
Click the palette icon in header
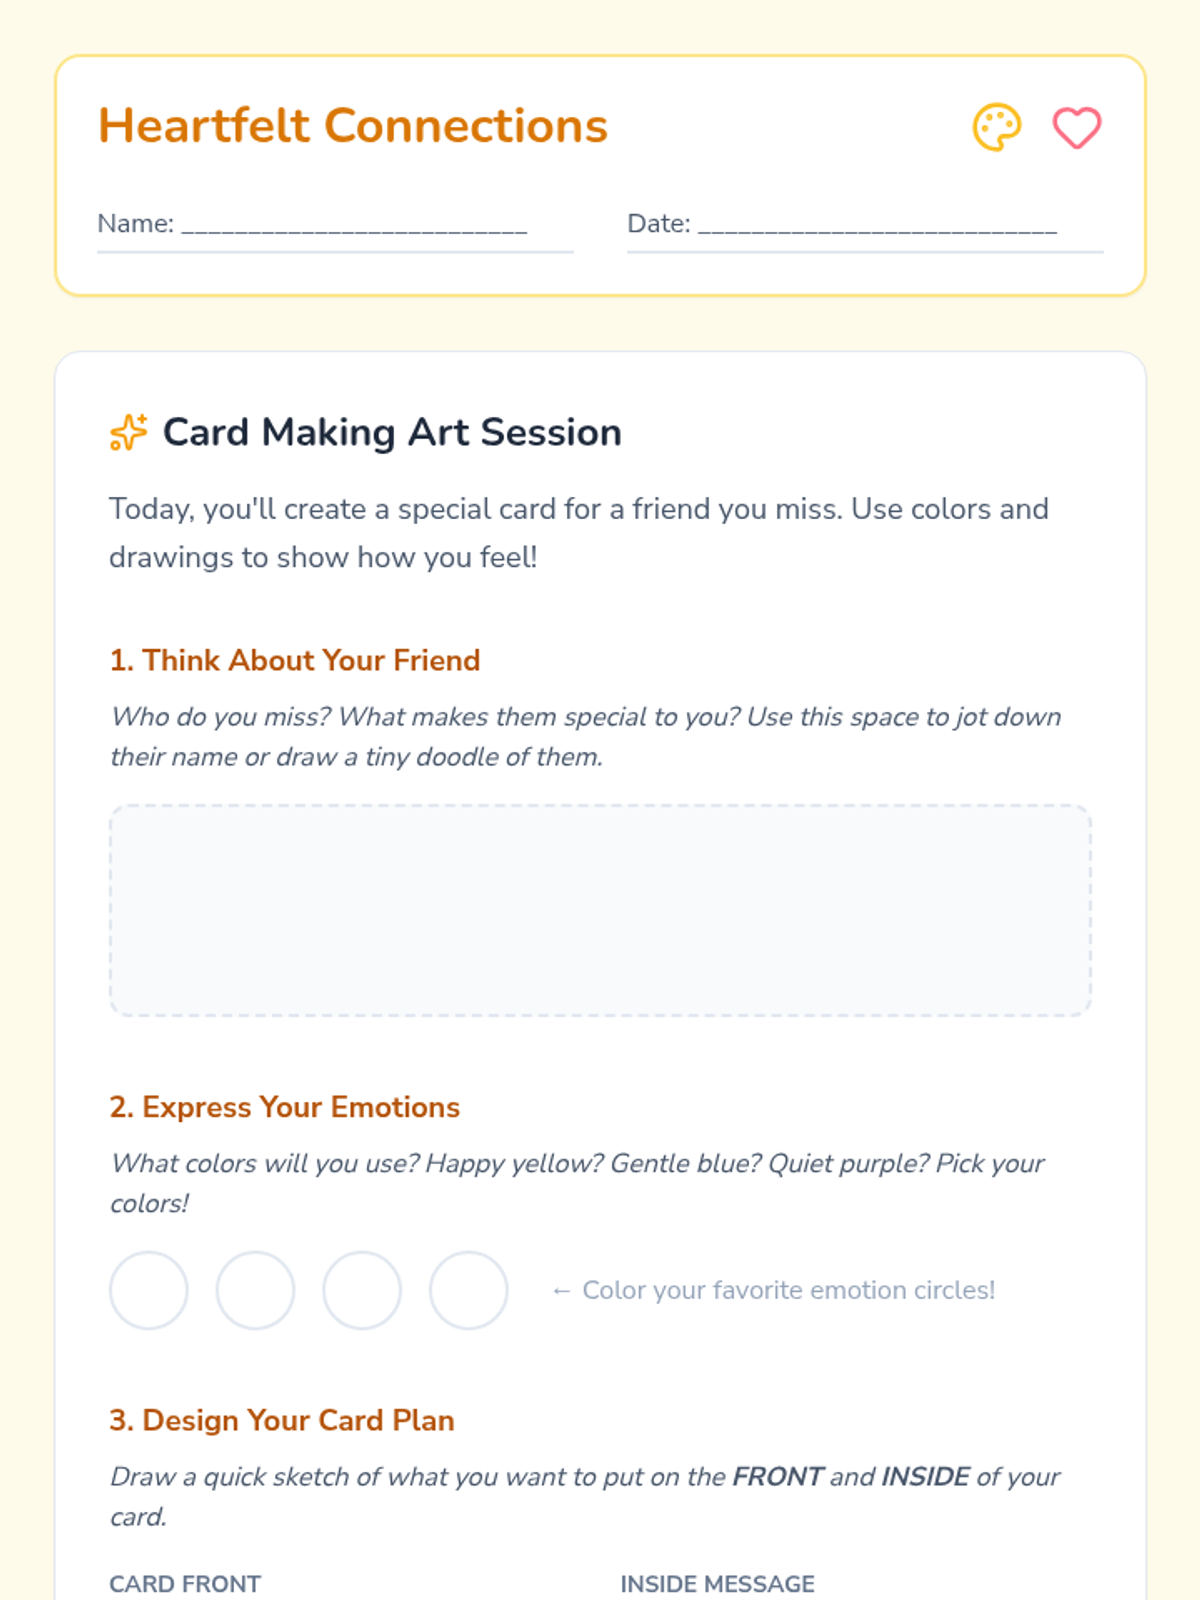pos(997,128)
